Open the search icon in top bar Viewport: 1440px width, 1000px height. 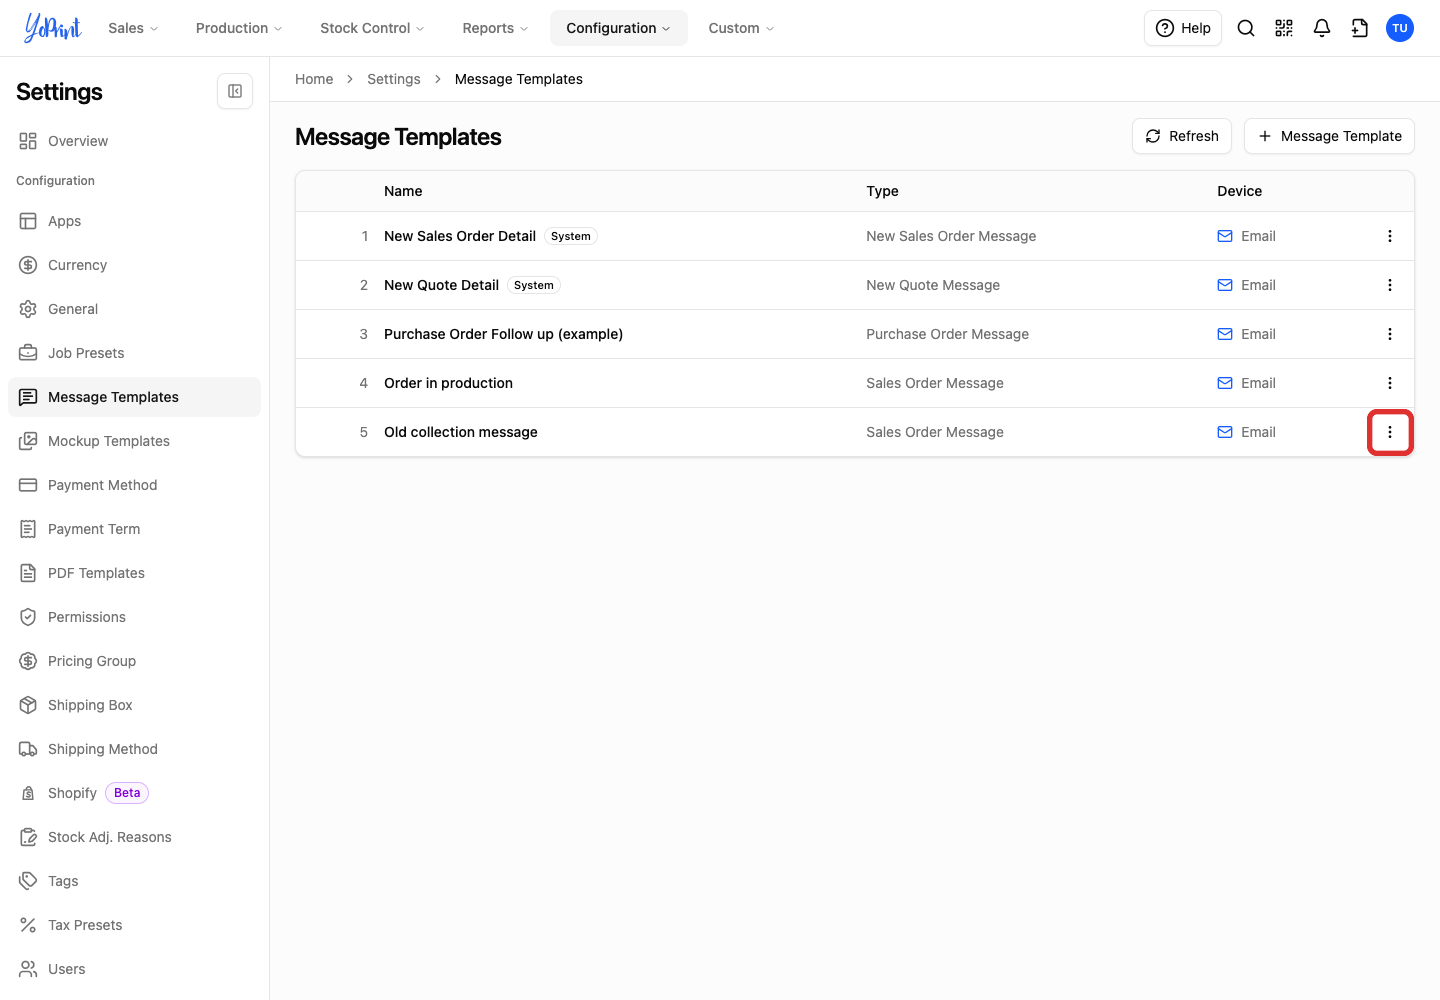pos(1246,28)
